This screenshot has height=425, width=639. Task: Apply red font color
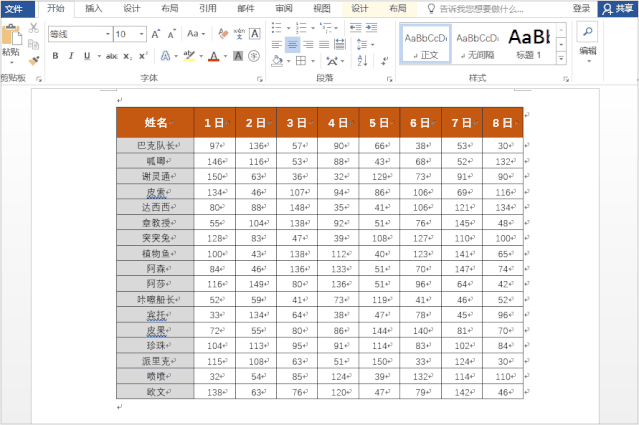tap(214, 56)
